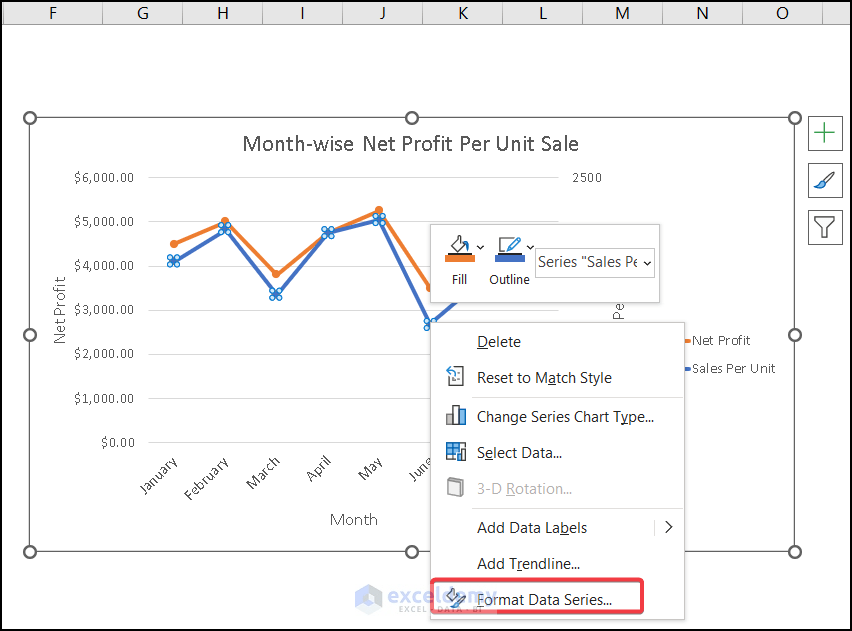Open the Series "Sales Pe" element dropdown
The width and height of the screenshot is (852, 631).
(595, 262)
